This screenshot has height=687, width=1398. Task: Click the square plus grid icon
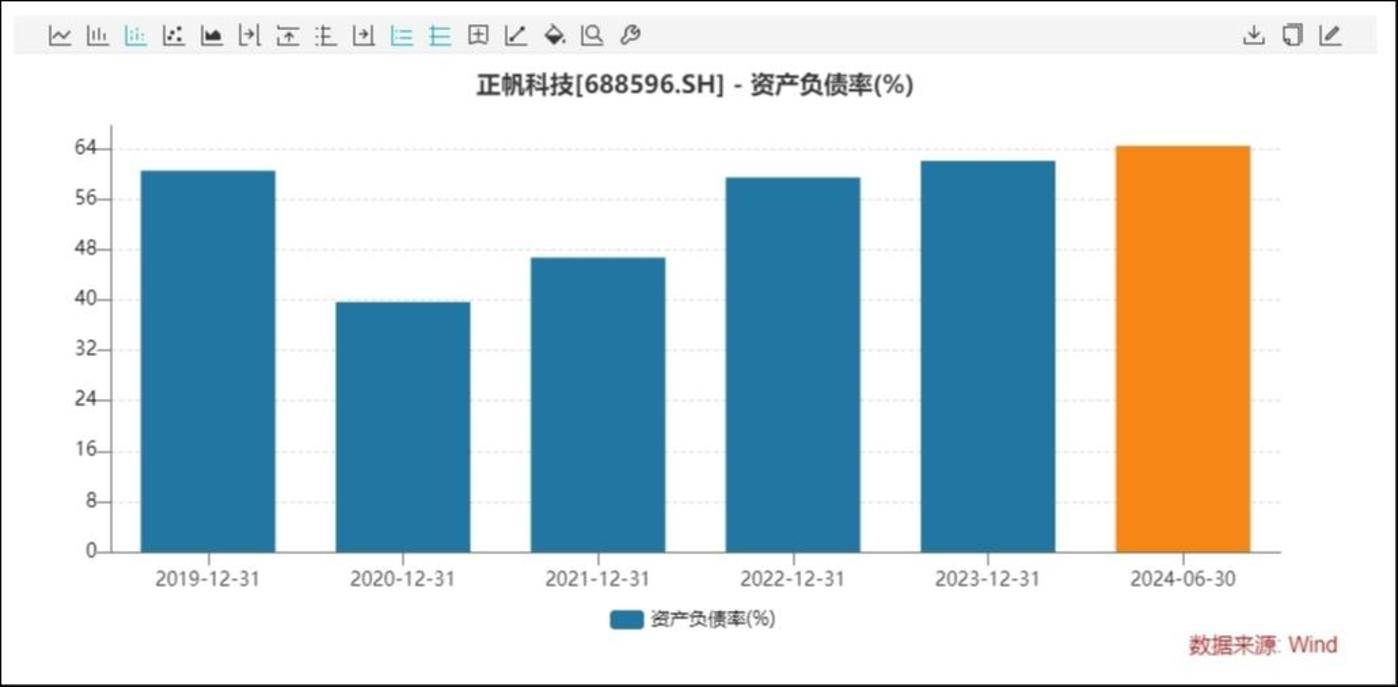tap(478, 36)
